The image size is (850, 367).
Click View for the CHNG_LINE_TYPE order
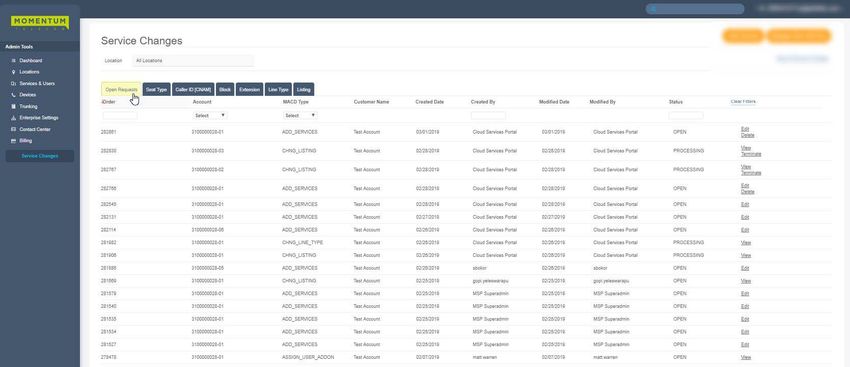click(x=745, y=242)
